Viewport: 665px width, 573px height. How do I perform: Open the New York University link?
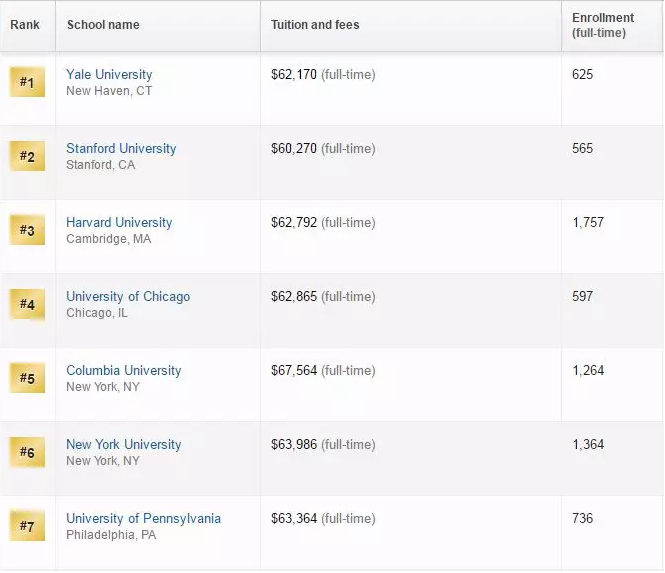coord(124,445)
